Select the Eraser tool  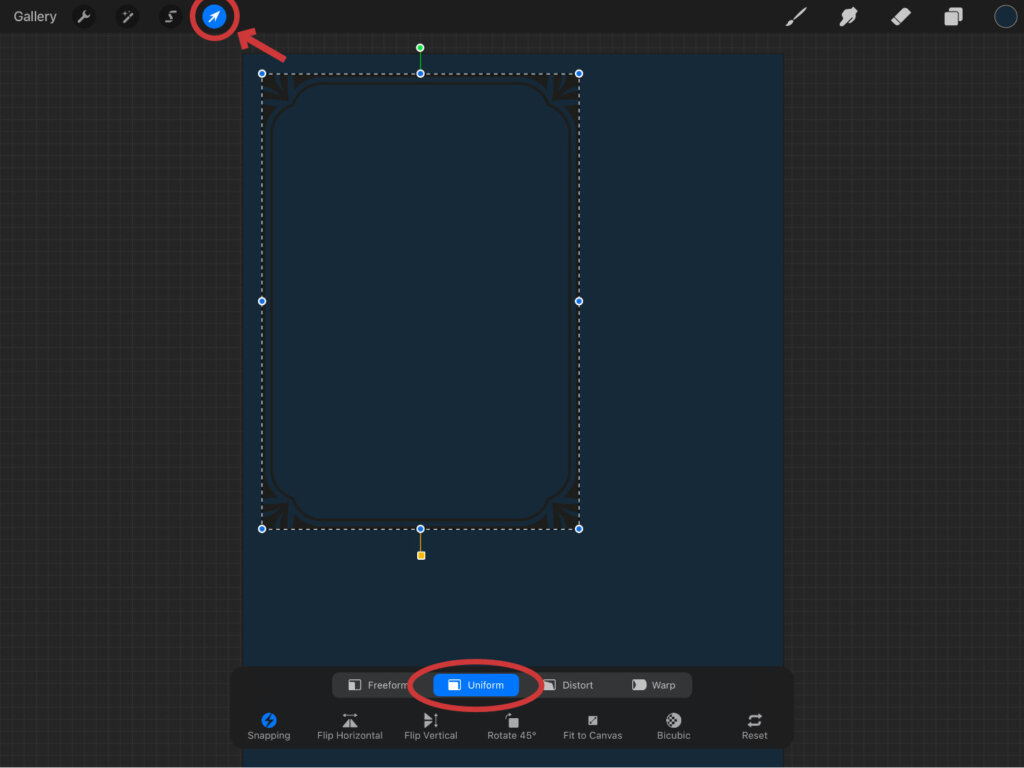click(x=900, y=17)
